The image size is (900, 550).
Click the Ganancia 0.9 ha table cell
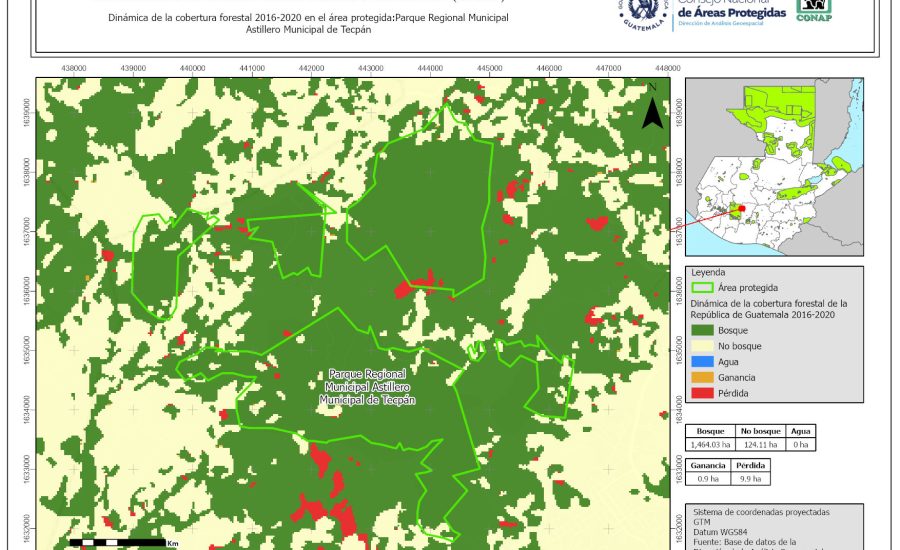(x=709, y=480)
